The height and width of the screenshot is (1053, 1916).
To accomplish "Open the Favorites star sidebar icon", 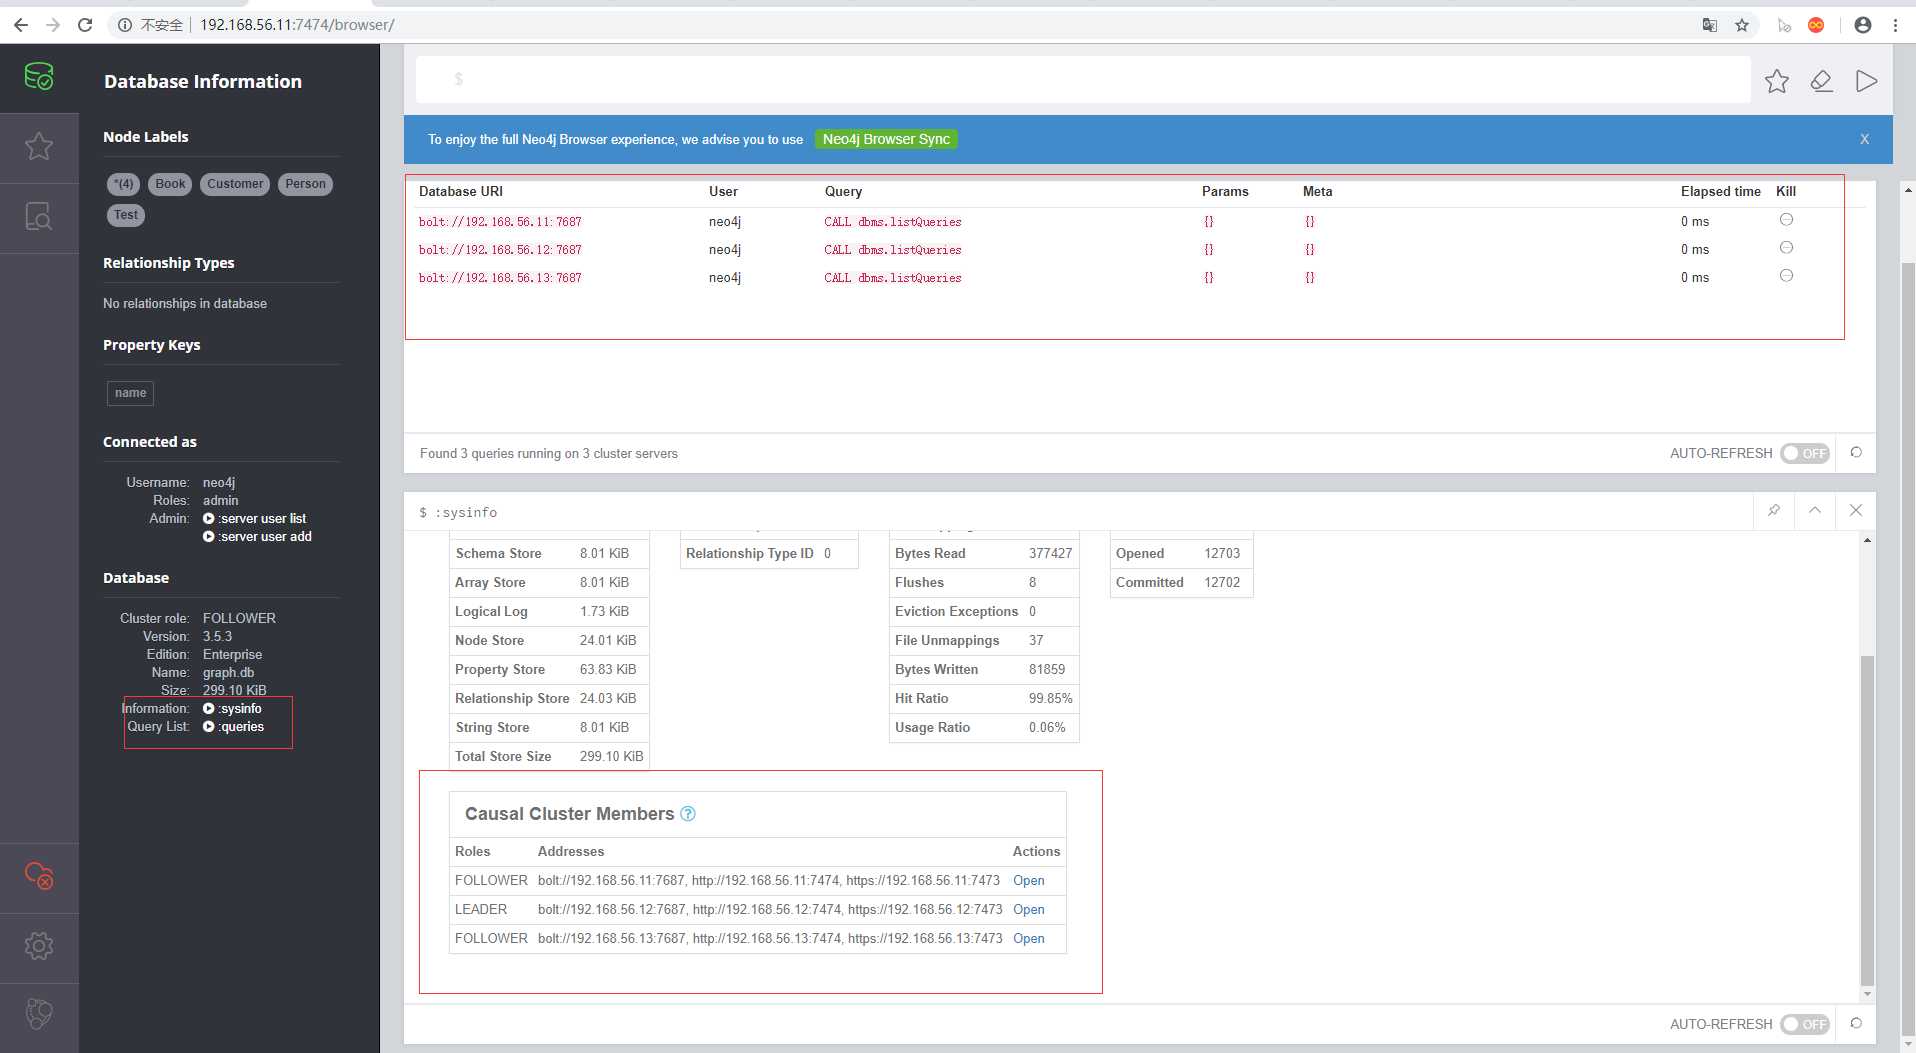I will click(x=39, y=147).
